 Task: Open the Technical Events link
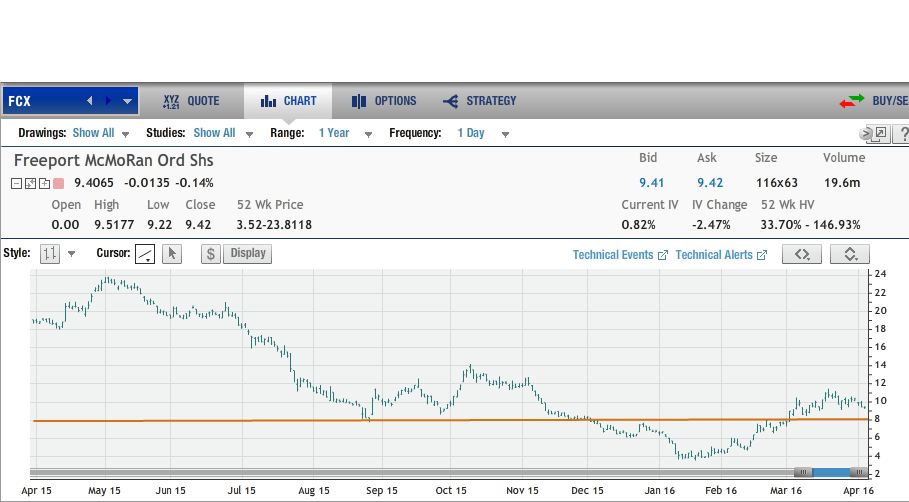click(620, 255)
